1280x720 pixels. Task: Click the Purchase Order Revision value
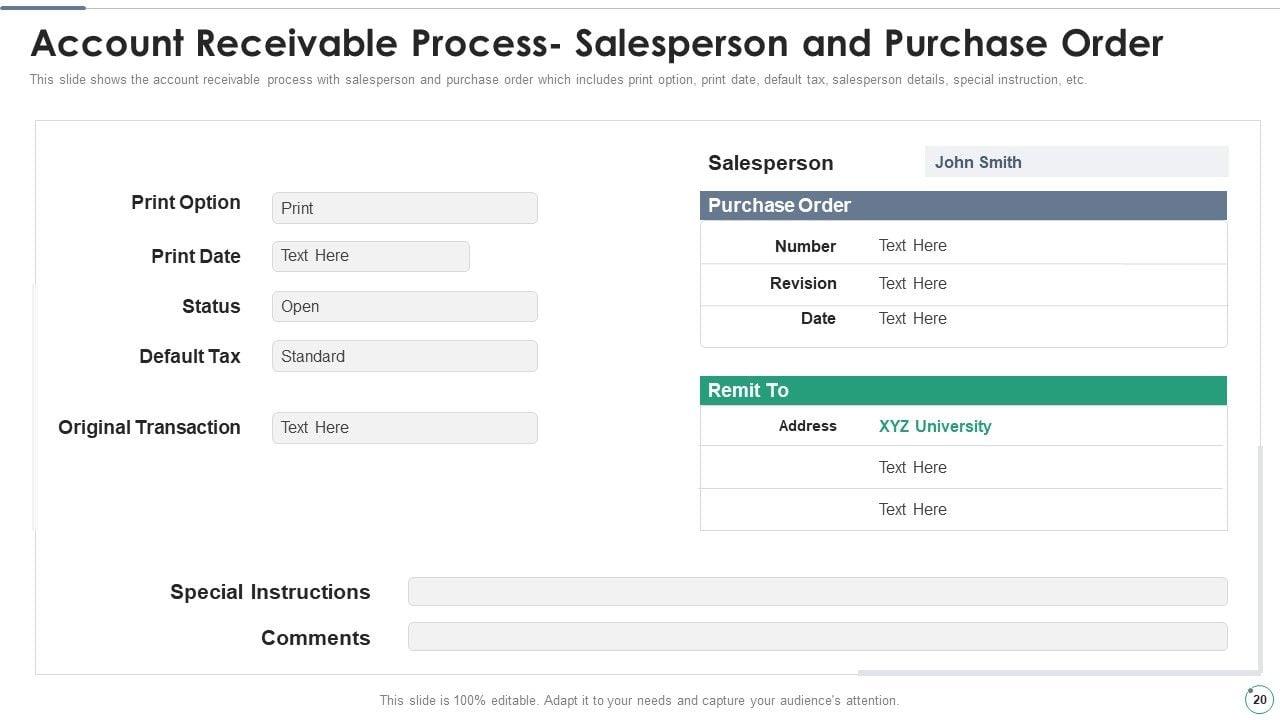pos(912,284)
